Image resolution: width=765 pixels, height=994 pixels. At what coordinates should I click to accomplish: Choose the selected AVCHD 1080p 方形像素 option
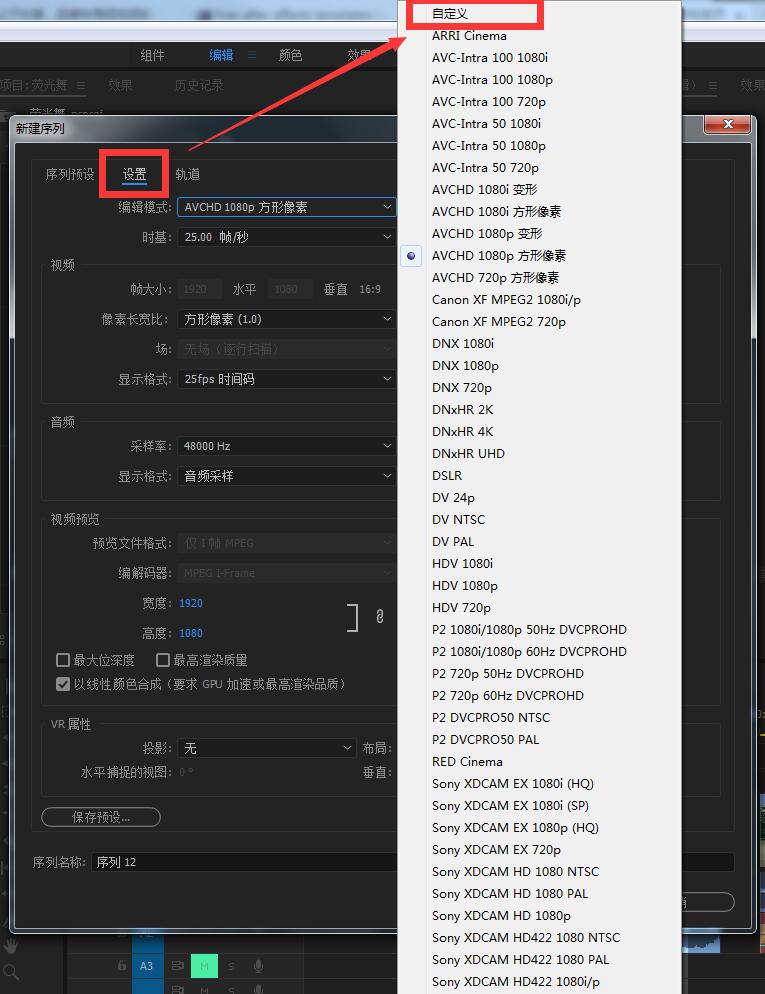pos(499,256)
